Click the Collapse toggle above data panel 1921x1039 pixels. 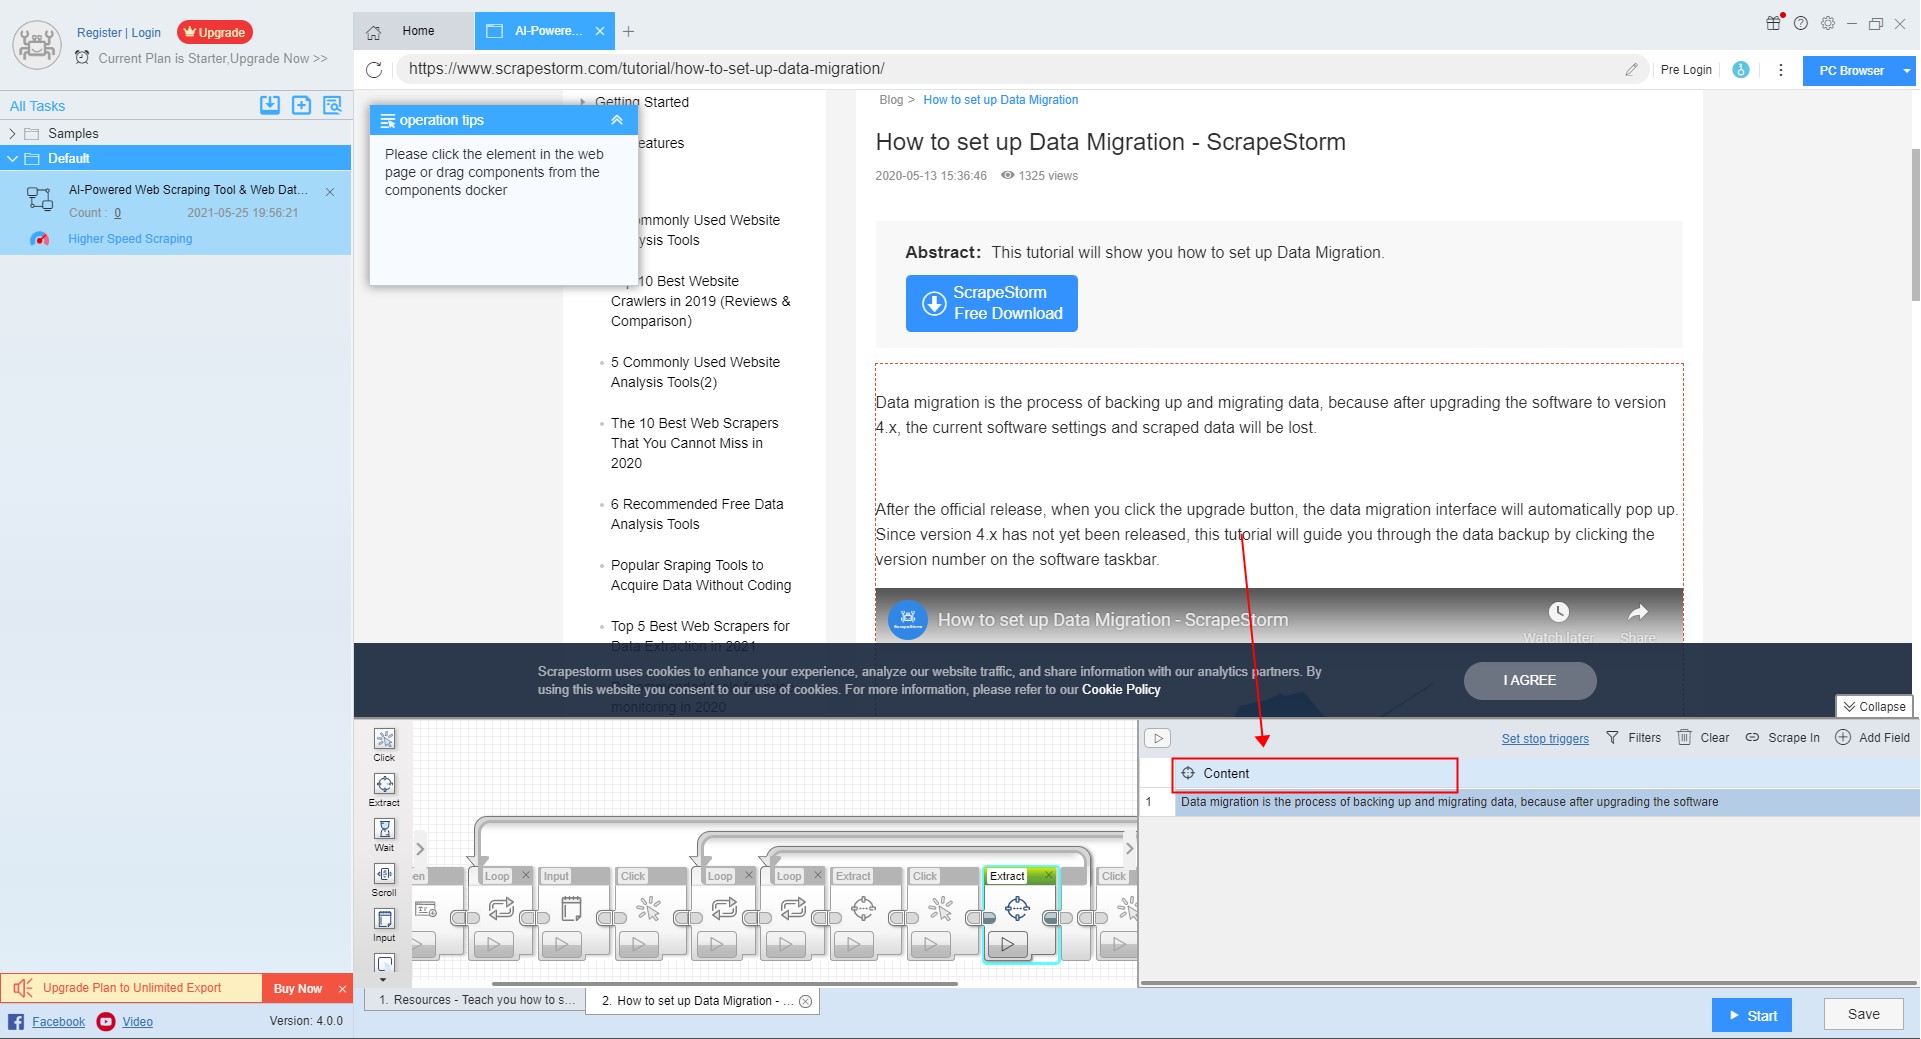[x=1874, y=706]
